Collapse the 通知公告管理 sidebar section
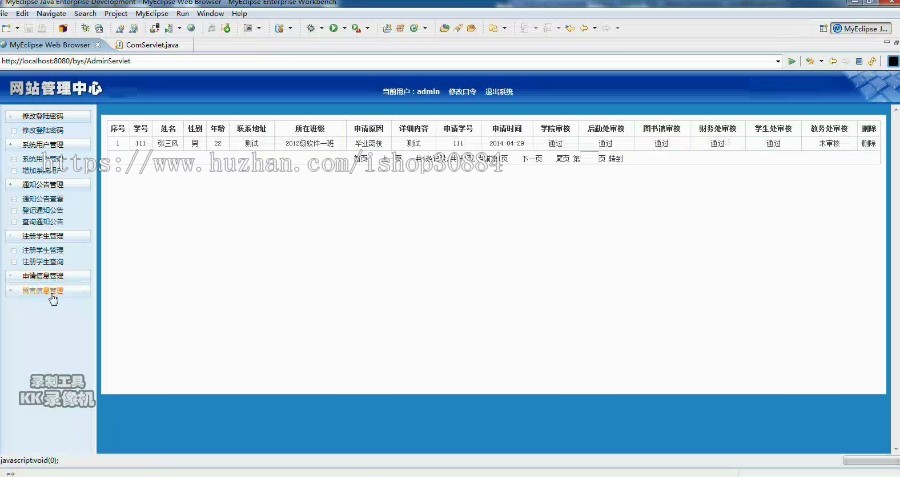Screen dimensions: 900x477 pos(48,184)
